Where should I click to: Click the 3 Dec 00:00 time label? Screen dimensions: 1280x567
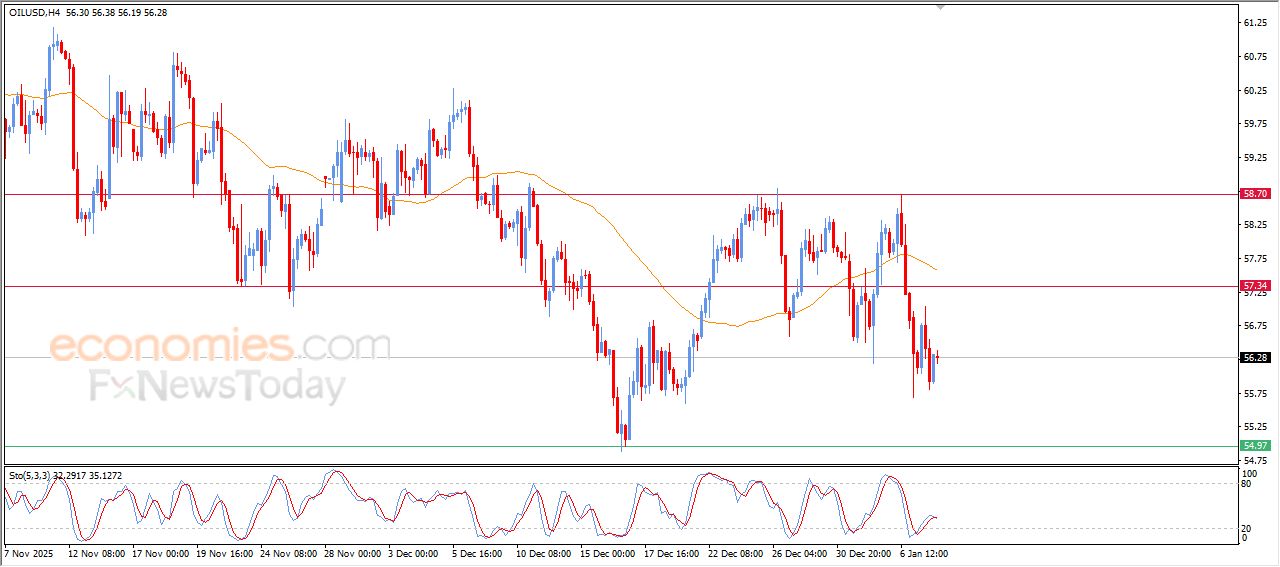tap(414, 553)
